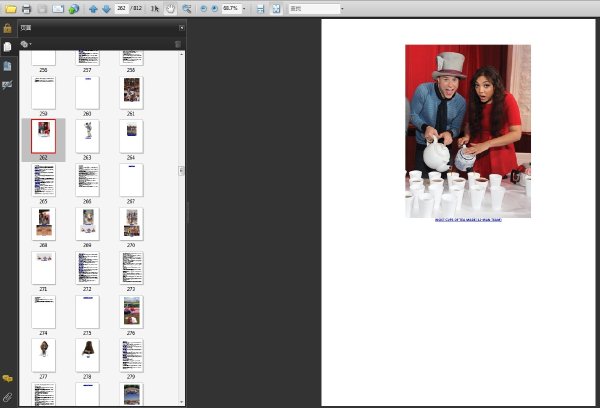600x408 pixels.
Task: Print the document using the printer icon
Action: [26, 8]
